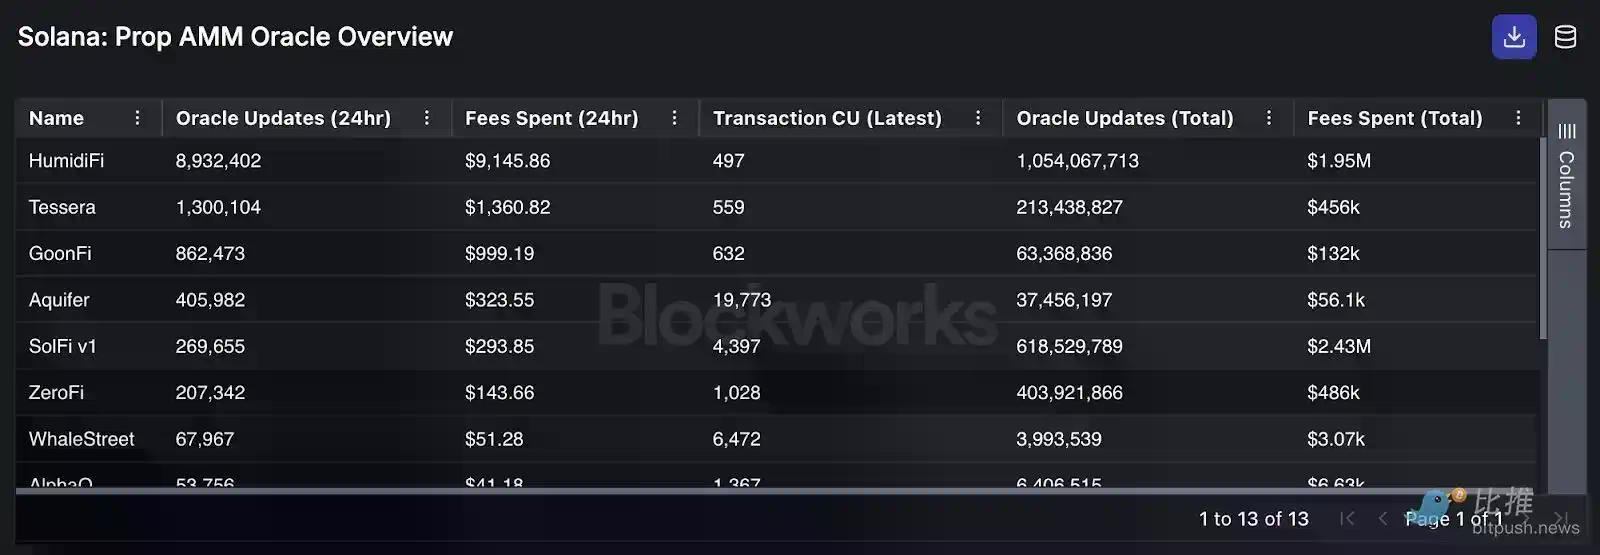Select the WhaleStreet row

[81, 439]
